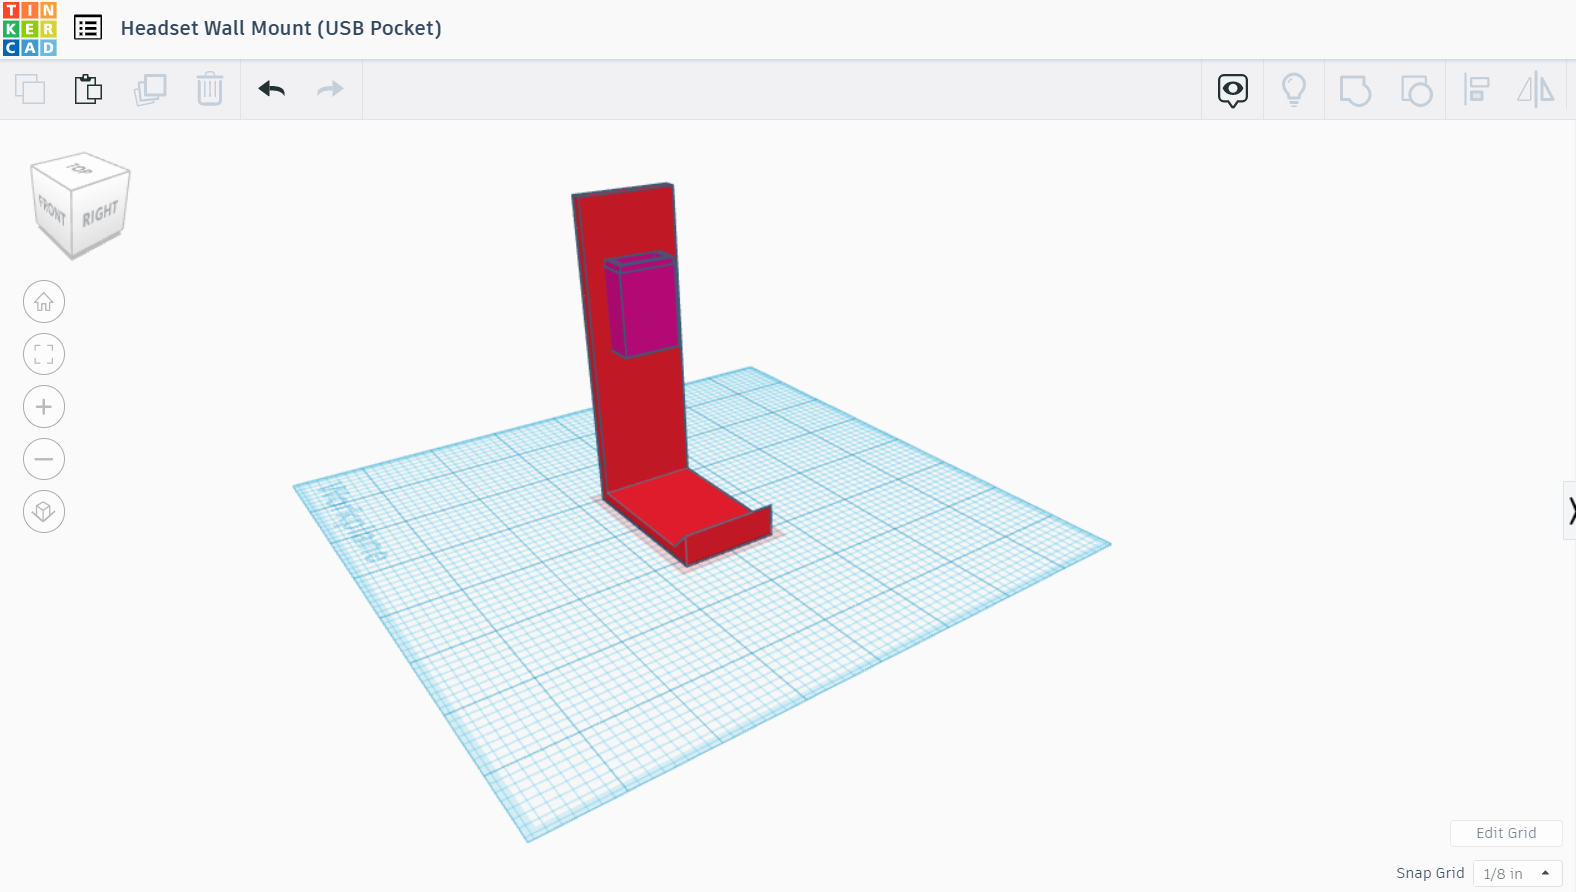1576x892 pixels.
Task: Undo the last action
Action: point(272,90)
